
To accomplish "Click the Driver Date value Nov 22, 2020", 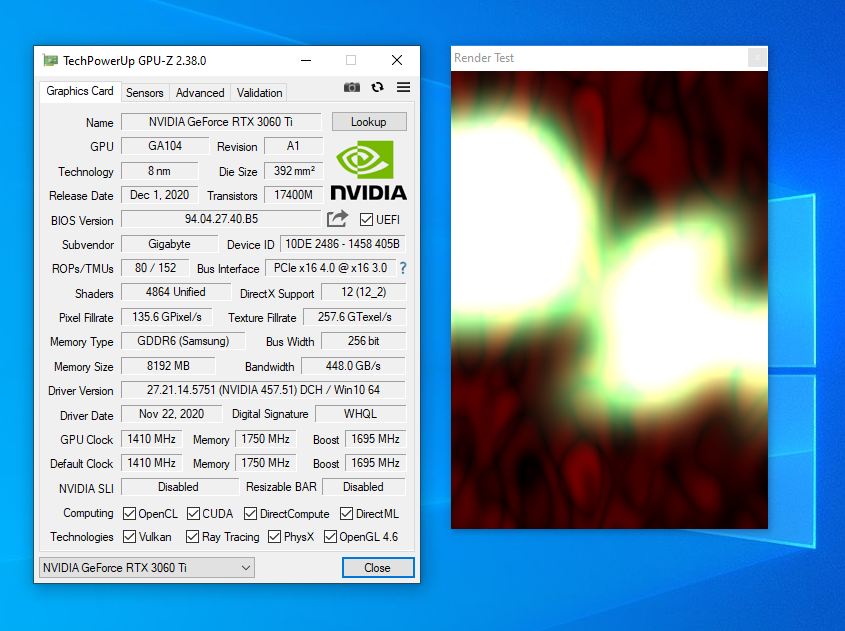I will pos(171,414).
